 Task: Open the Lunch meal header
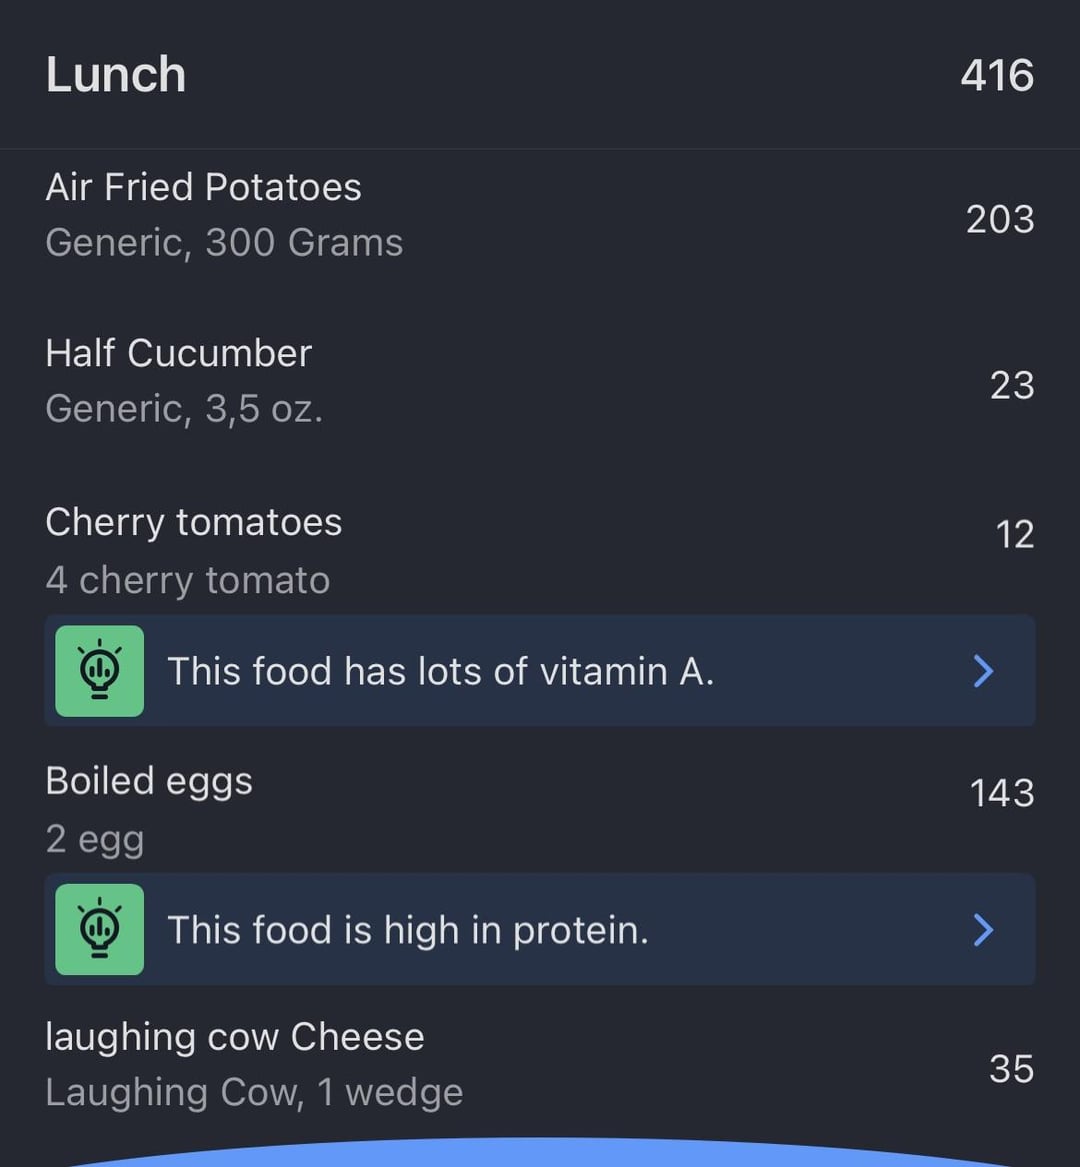540,74
